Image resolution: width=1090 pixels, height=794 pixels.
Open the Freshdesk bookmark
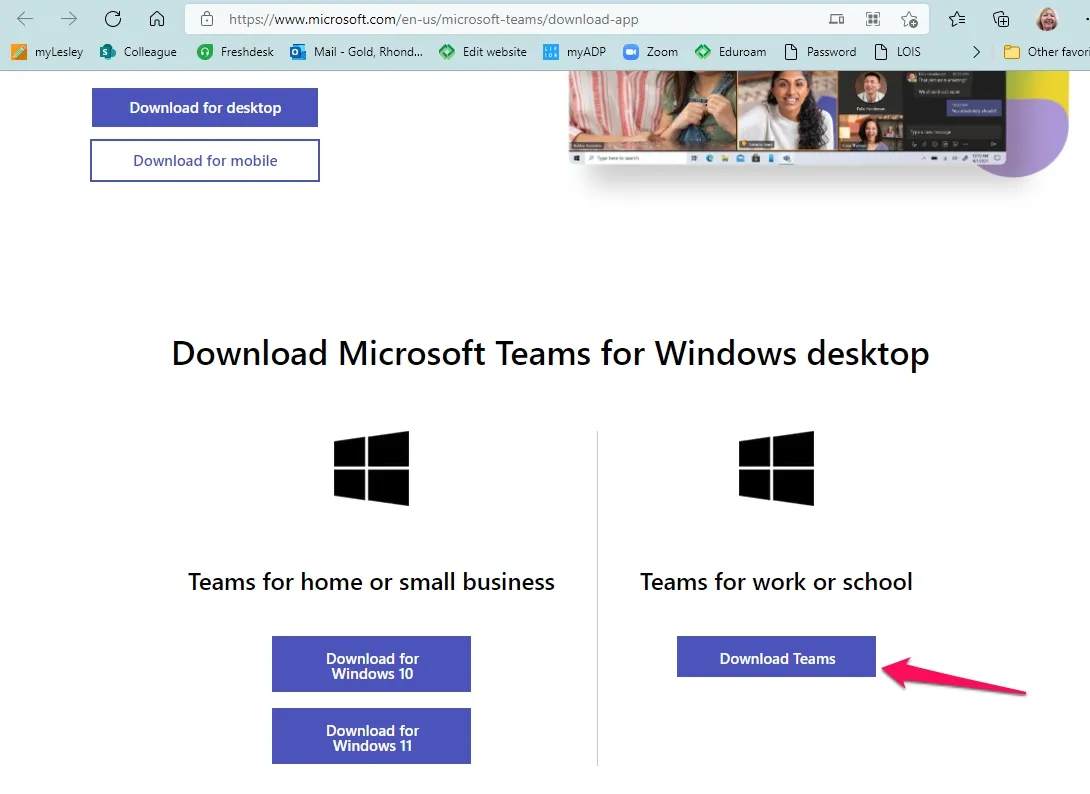(235, 51)
